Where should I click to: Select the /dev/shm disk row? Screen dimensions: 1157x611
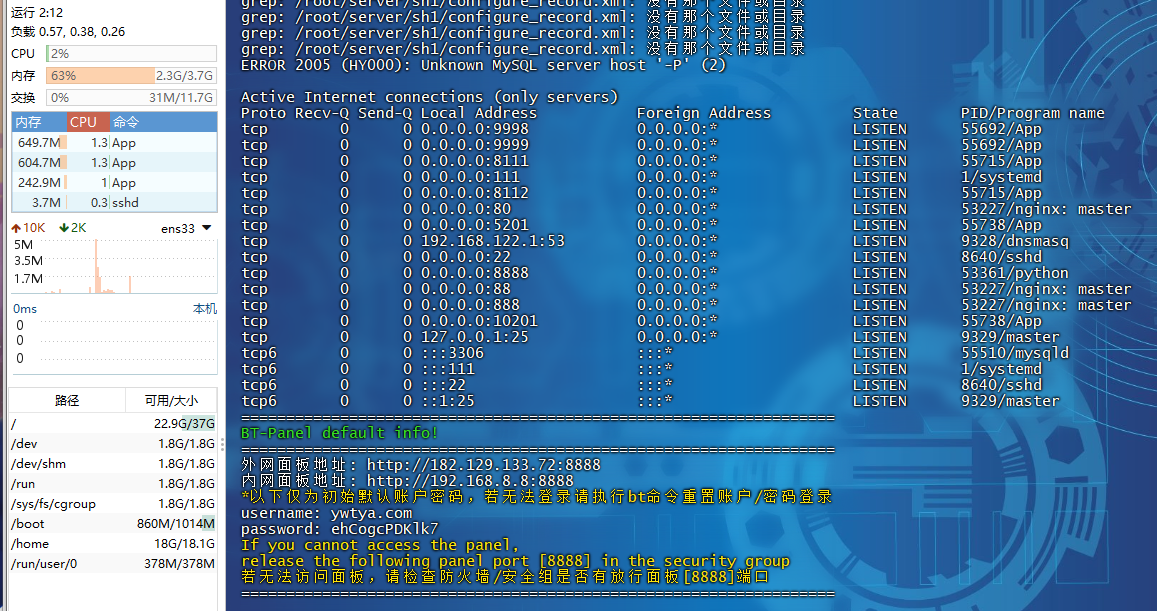(113, 463)
